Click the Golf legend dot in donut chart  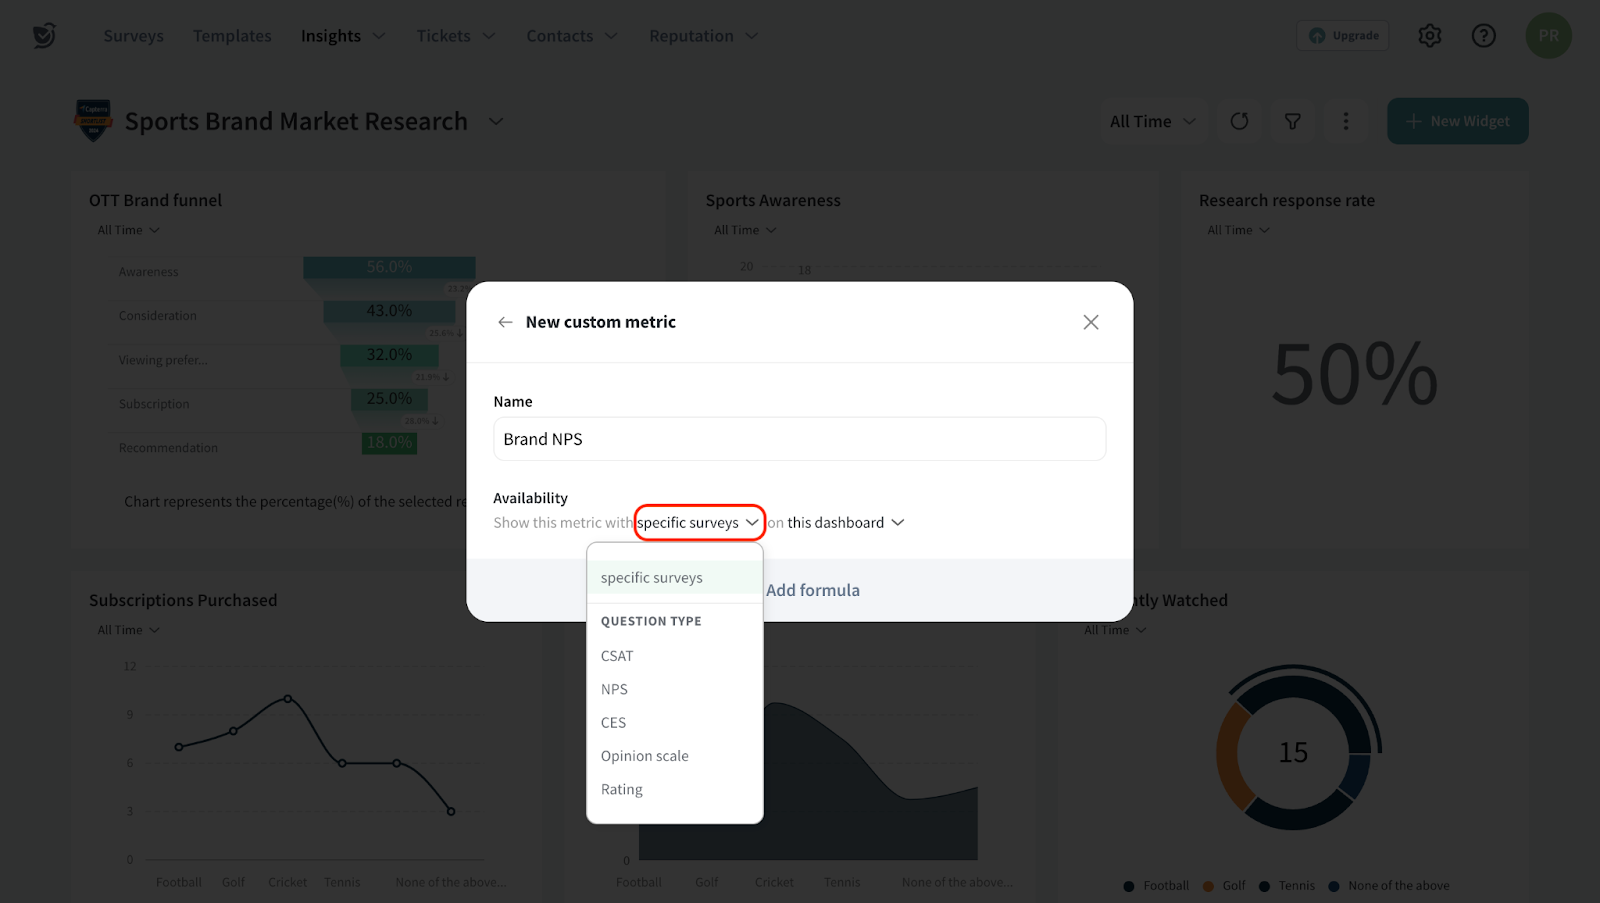click(x=1208, y=886)
